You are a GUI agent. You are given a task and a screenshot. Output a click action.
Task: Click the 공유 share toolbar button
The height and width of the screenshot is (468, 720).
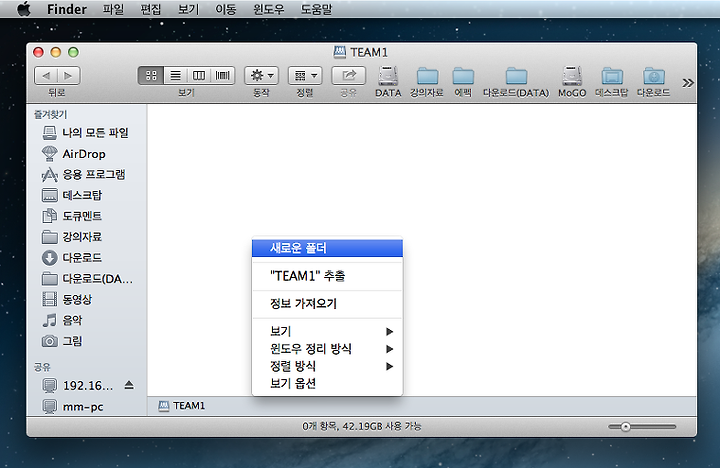349,75
